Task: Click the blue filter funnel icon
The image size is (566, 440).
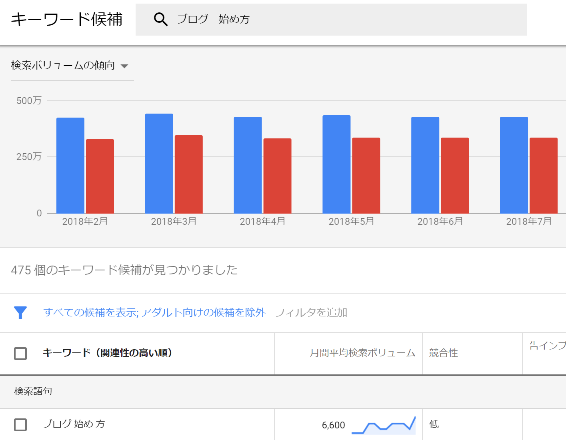Action: click(20, 313)
